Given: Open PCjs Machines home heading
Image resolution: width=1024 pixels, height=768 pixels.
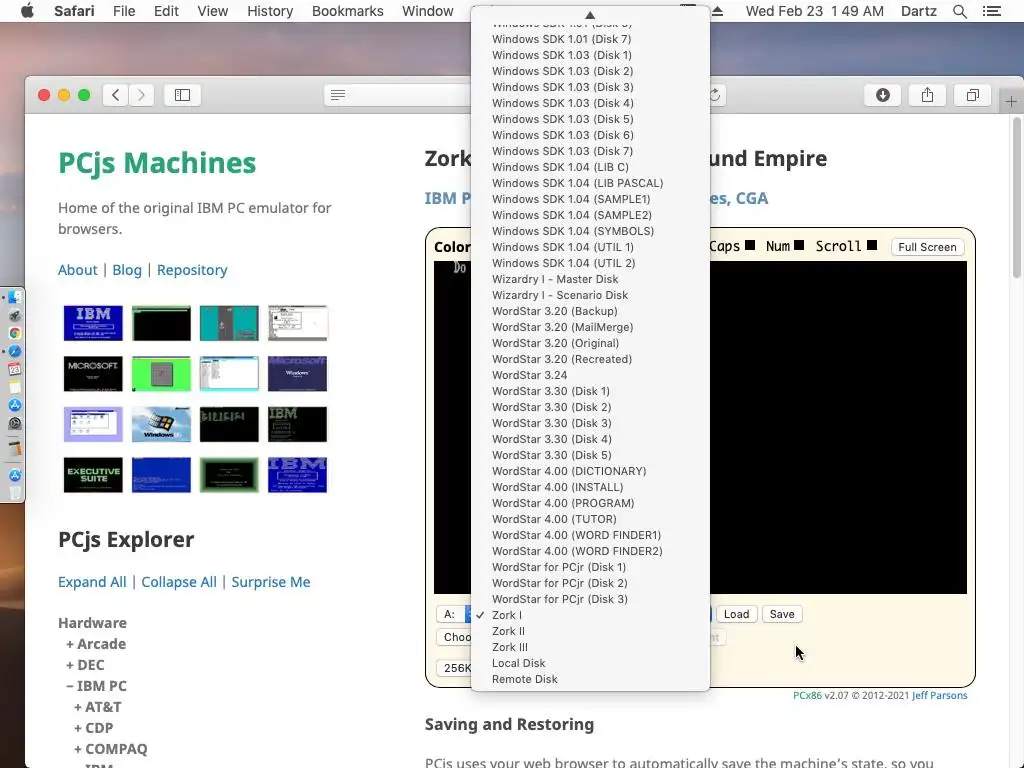Looking at the screenshot, I should pyautogui.click(x=157, y=163).
